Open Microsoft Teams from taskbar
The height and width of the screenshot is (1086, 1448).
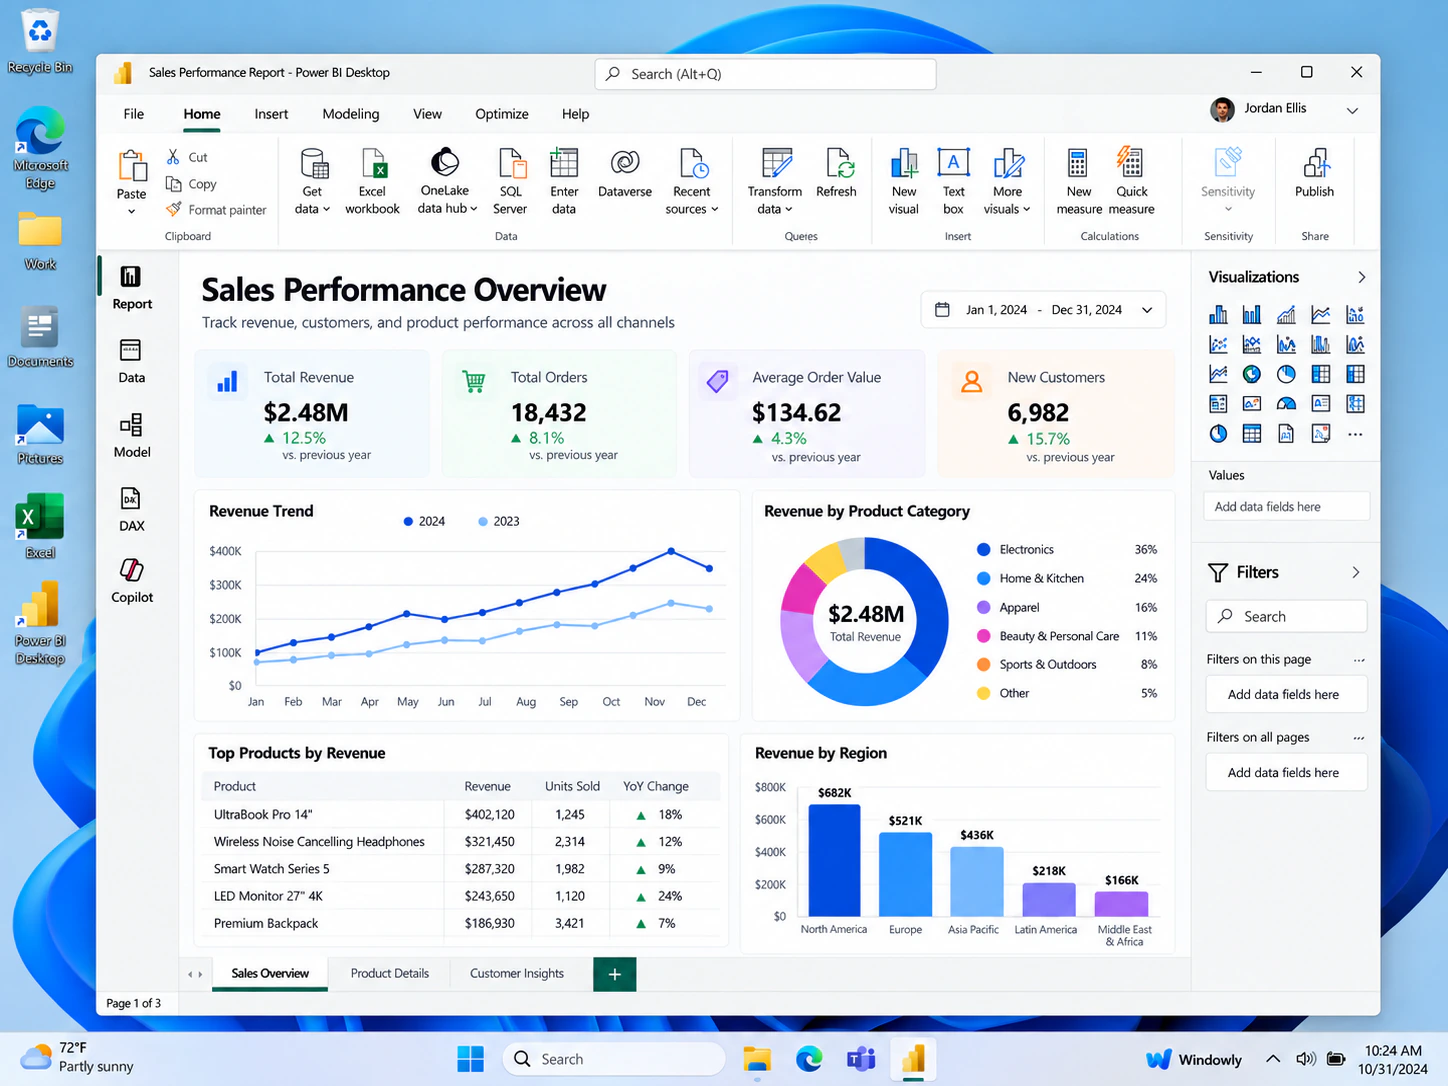point(861,1059)
